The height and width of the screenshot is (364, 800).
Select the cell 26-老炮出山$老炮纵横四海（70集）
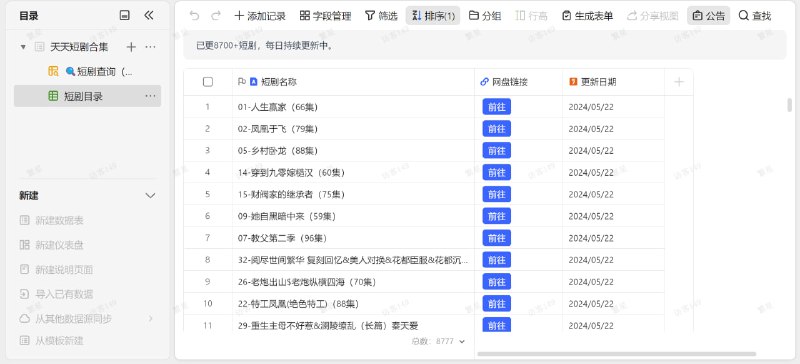tap(353, 281)
